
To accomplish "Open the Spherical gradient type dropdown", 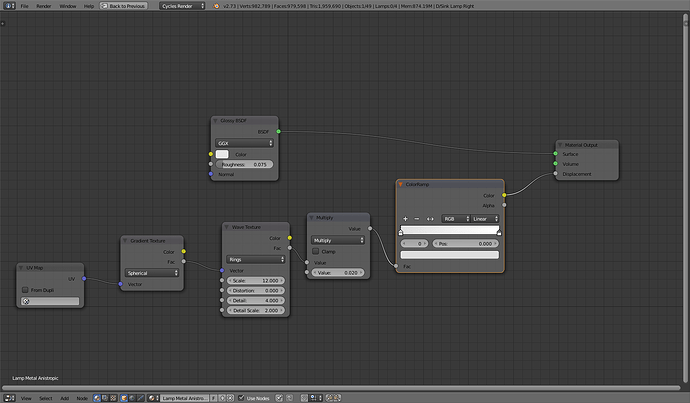I will [152, 273].
